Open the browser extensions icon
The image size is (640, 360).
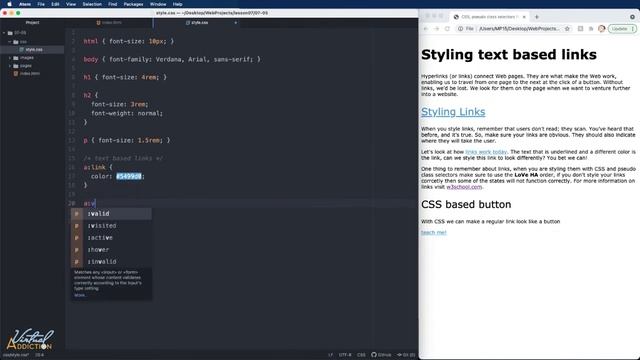(x=580, y=29)
